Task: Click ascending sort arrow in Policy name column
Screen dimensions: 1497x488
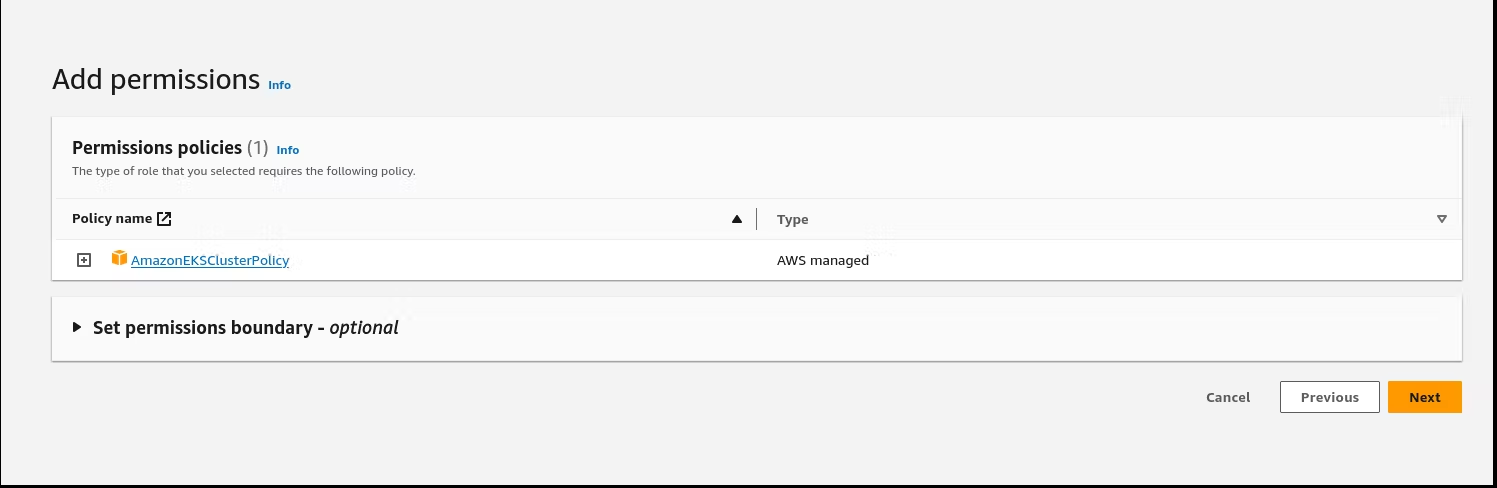Action: [737, 219]
